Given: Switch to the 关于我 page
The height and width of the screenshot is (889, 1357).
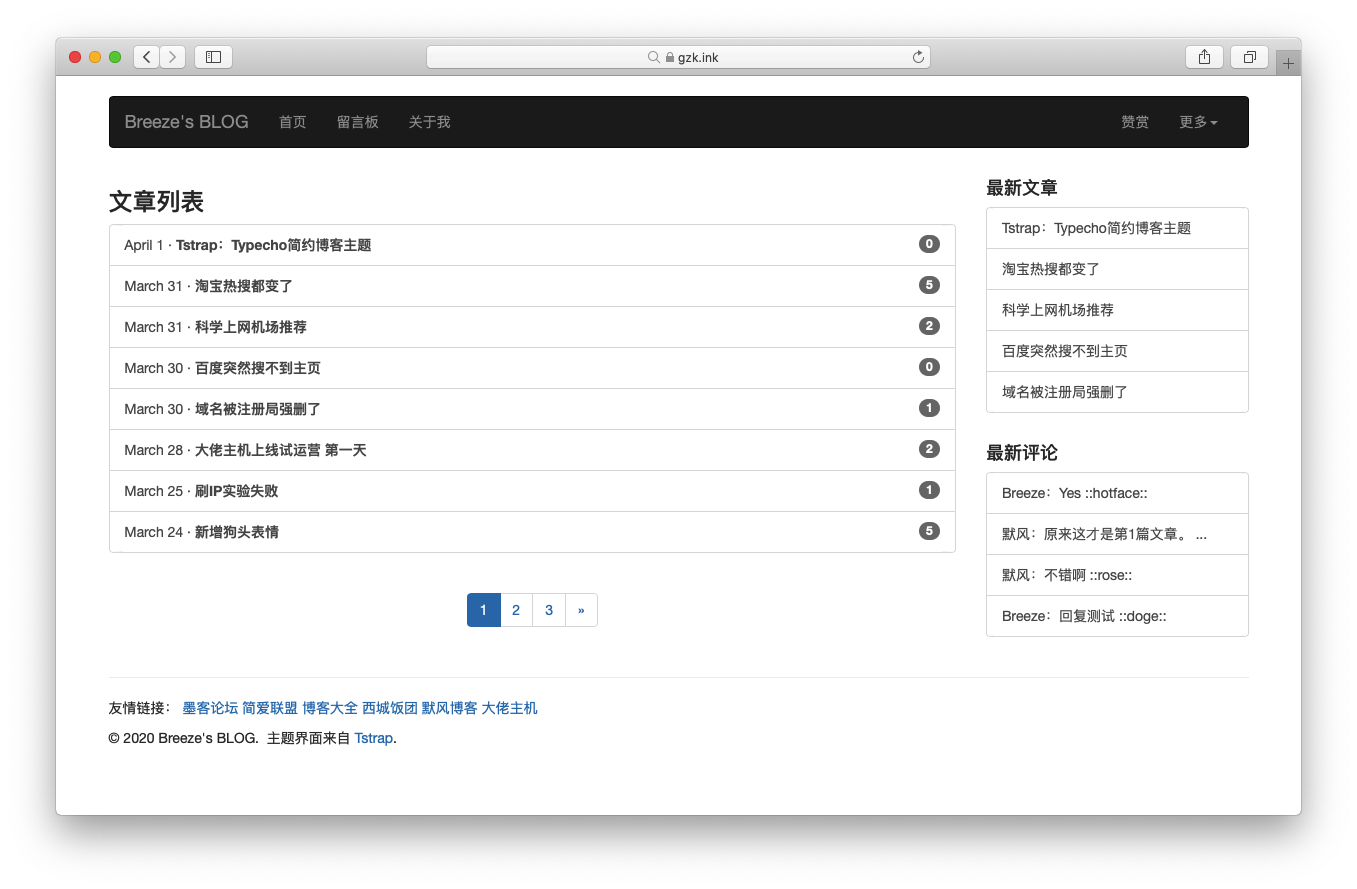Looking at the screenshot, I should pos(429,122).
